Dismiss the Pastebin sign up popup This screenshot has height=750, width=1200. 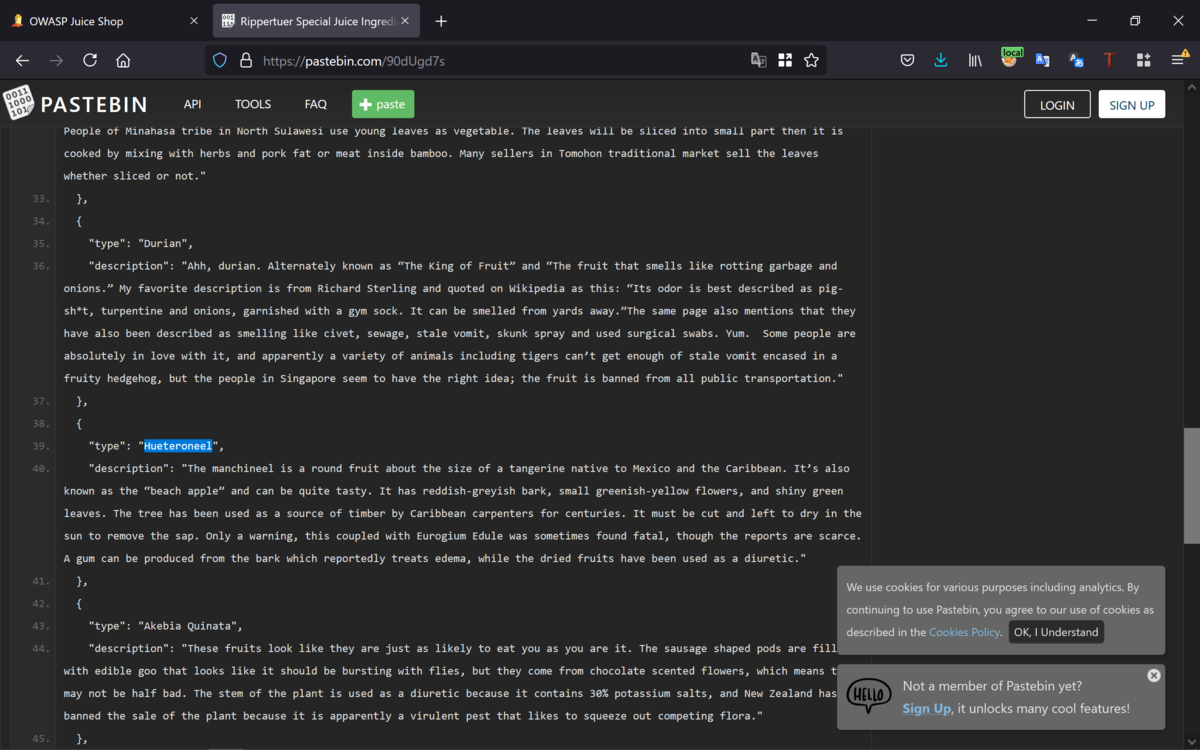(x=1154, y=675)
